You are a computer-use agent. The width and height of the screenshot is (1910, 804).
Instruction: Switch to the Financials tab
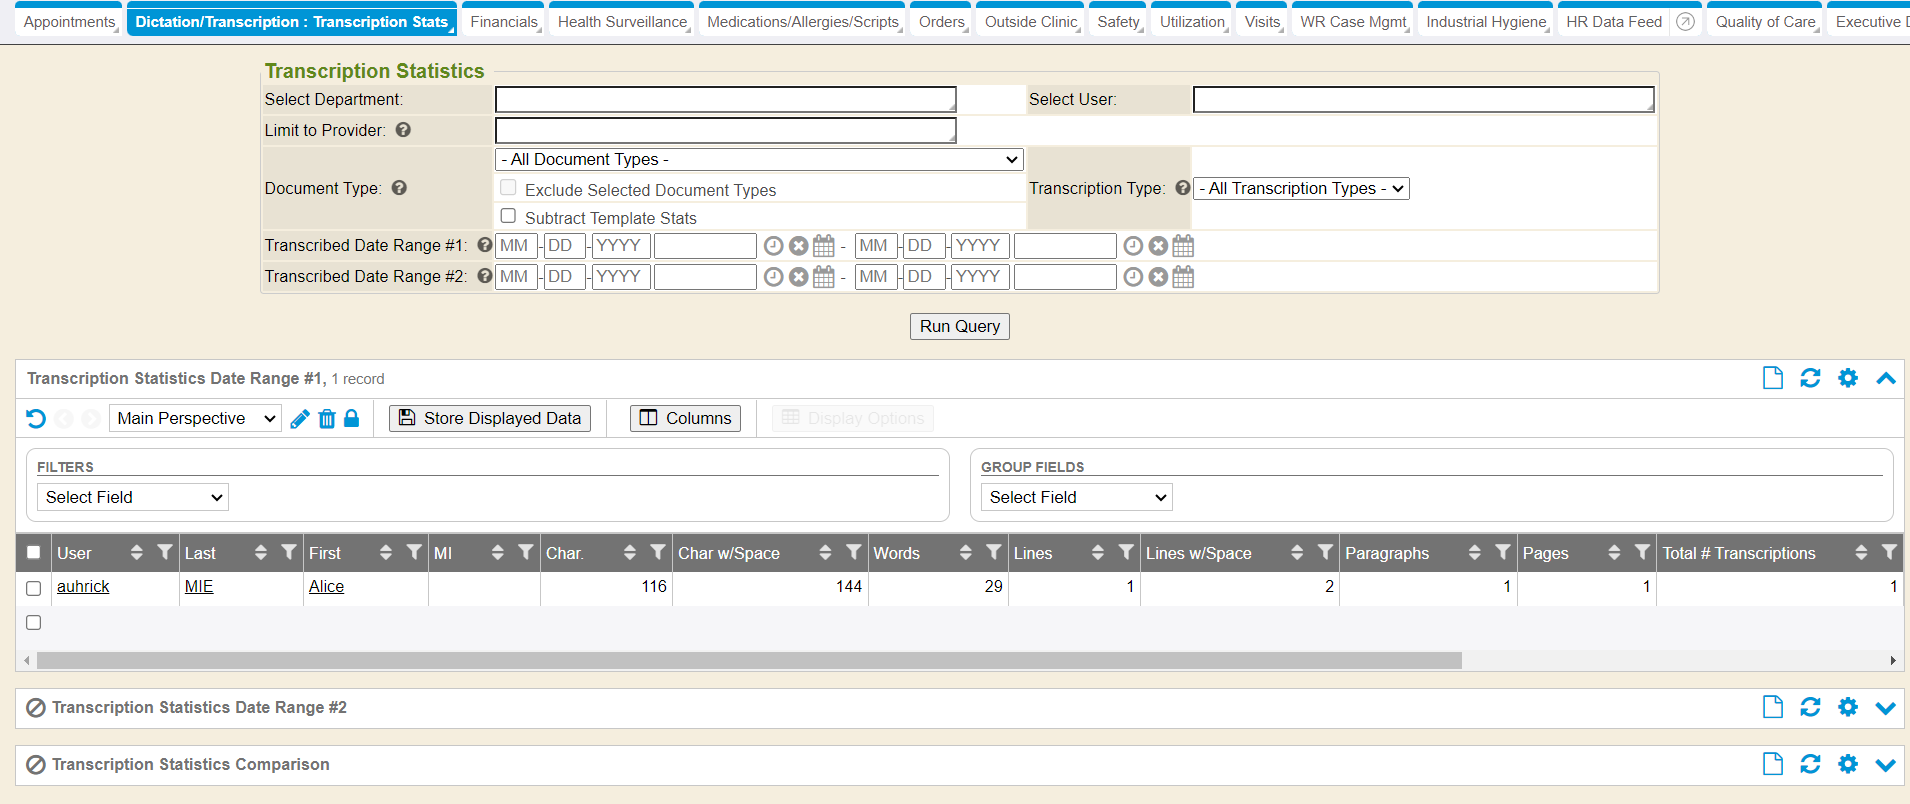point(503,22)
